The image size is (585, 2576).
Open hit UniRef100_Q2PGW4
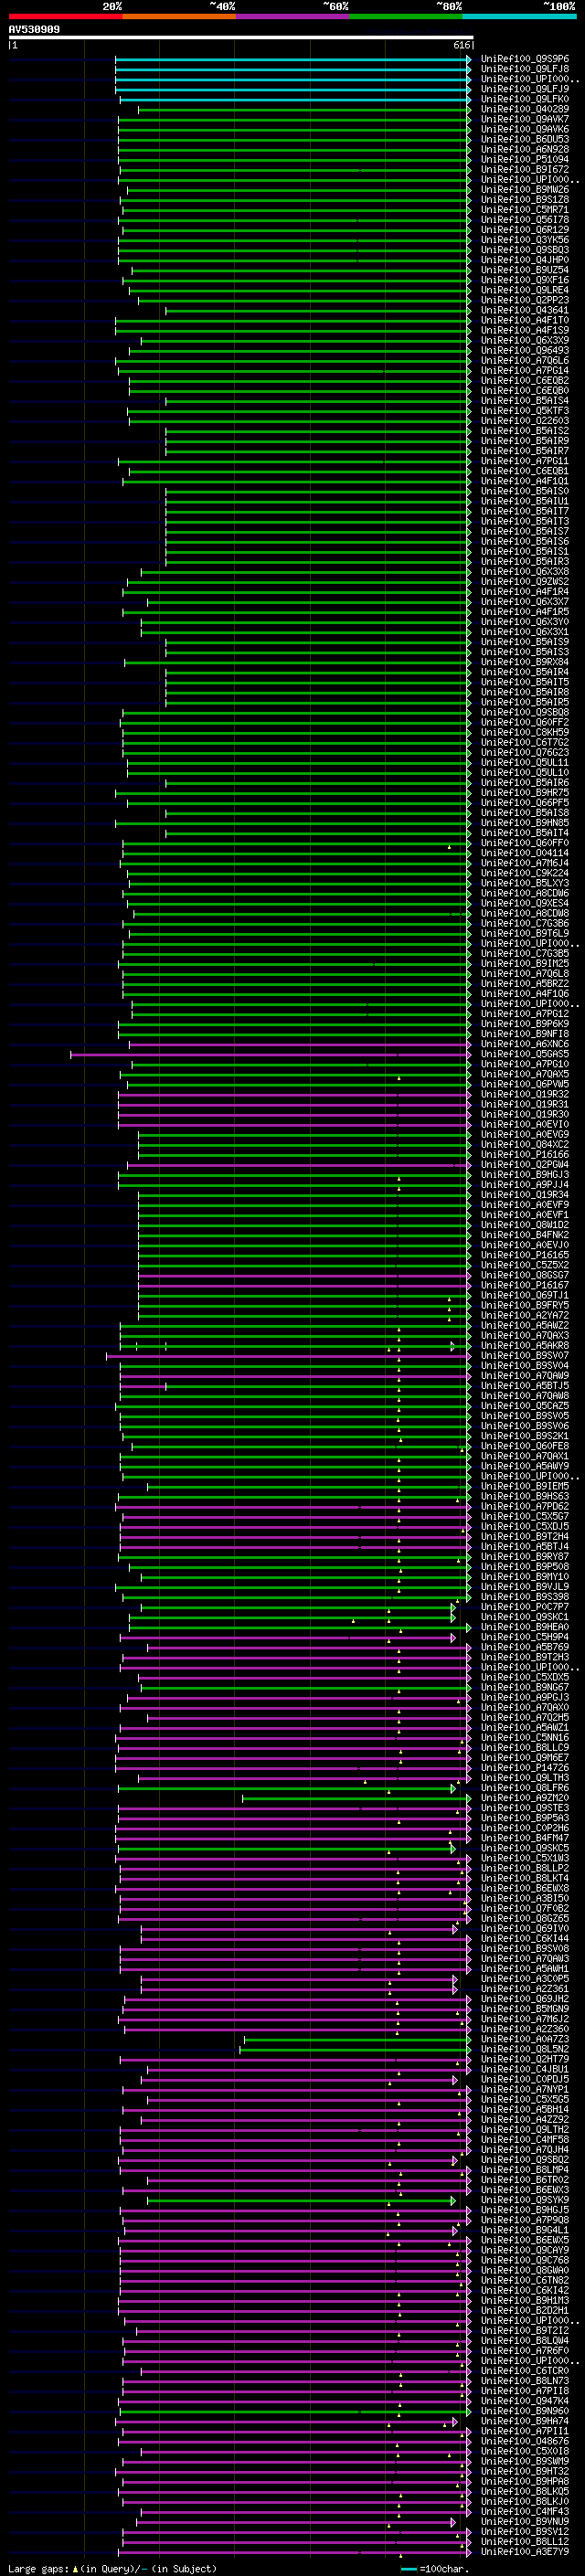pos(525,1165)
